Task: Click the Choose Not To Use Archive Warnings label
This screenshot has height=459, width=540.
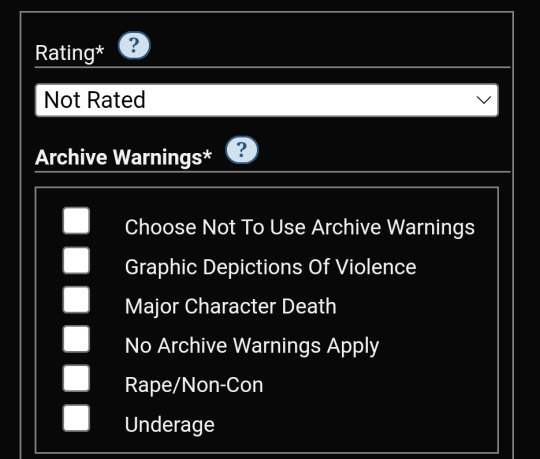Action: click(300, 228)
